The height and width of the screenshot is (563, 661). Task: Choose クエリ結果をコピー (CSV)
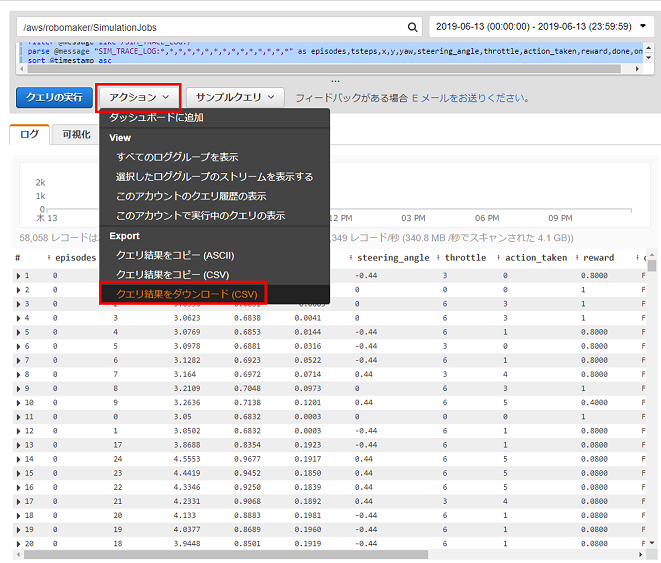click(x=174, y=274)
